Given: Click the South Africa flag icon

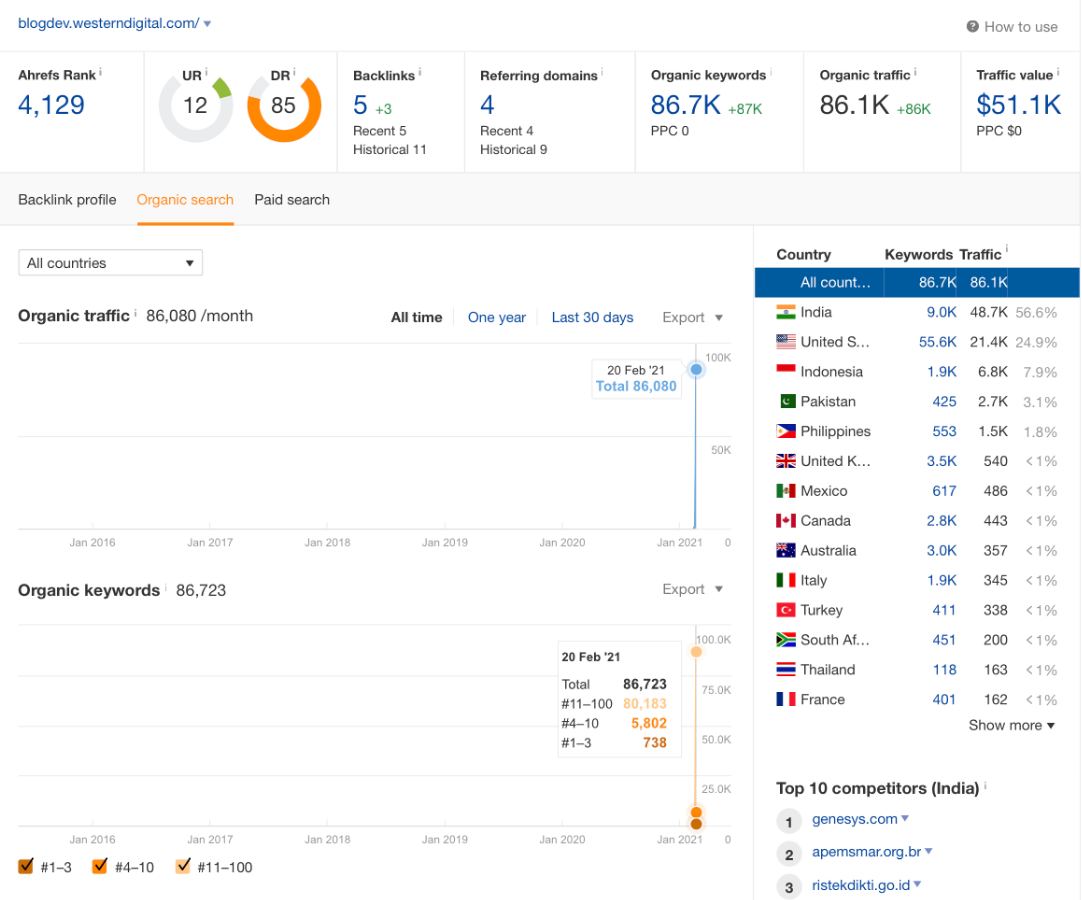Looking at the screenshot, I should [x=785, y=640].
